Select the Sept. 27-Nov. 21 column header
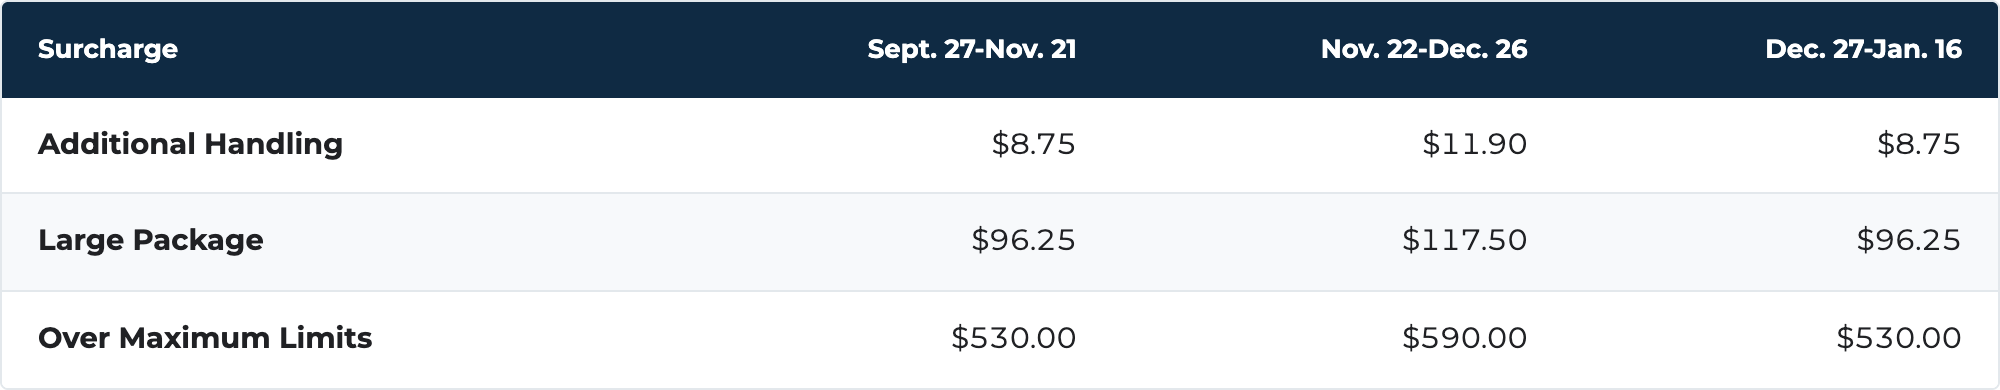2000x390 pixels. click(971, 49)
